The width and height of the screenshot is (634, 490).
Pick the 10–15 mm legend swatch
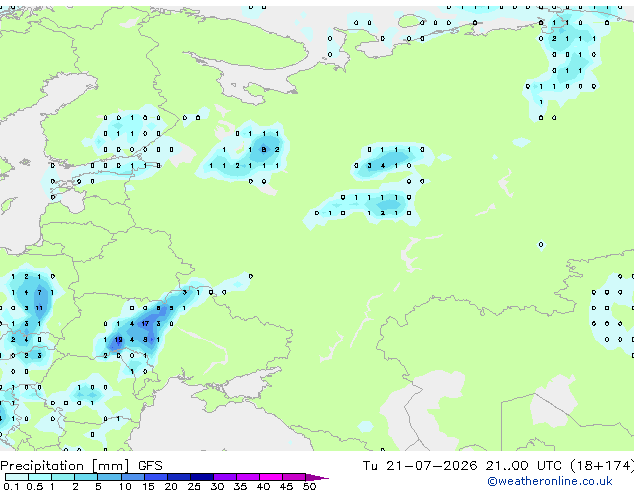pyautogui.click(x=132, y=477)
